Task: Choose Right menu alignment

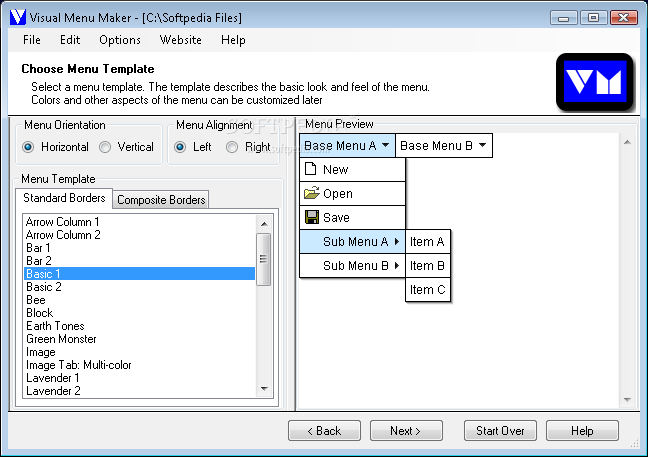Action: (232, 147)
